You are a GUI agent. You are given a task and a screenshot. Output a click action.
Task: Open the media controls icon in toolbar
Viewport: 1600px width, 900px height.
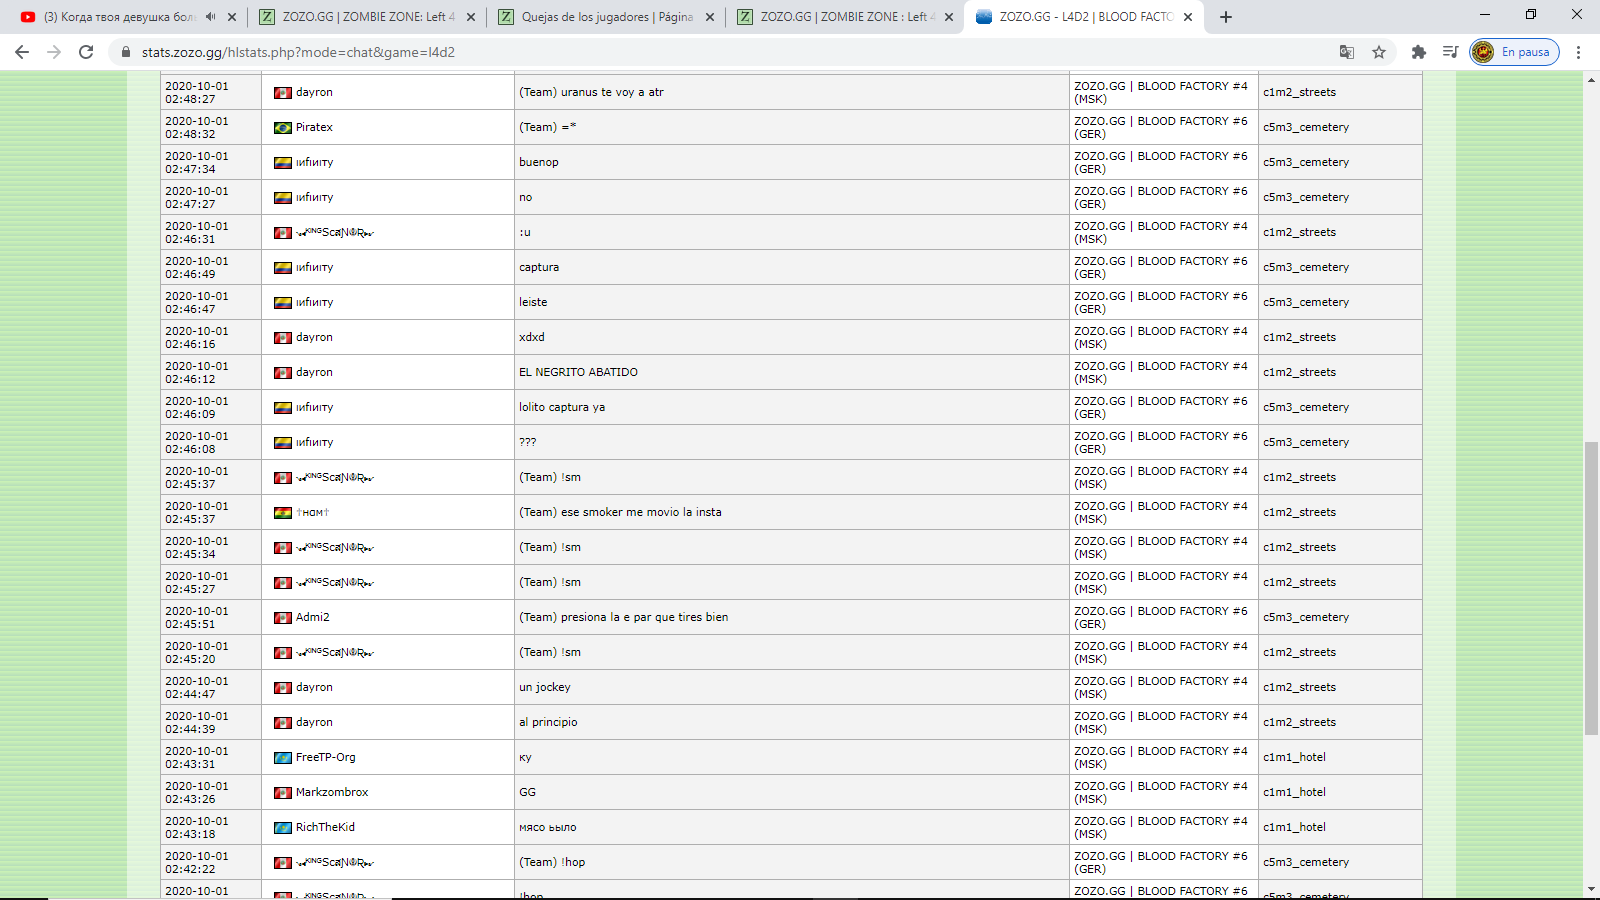(1450, 52)
